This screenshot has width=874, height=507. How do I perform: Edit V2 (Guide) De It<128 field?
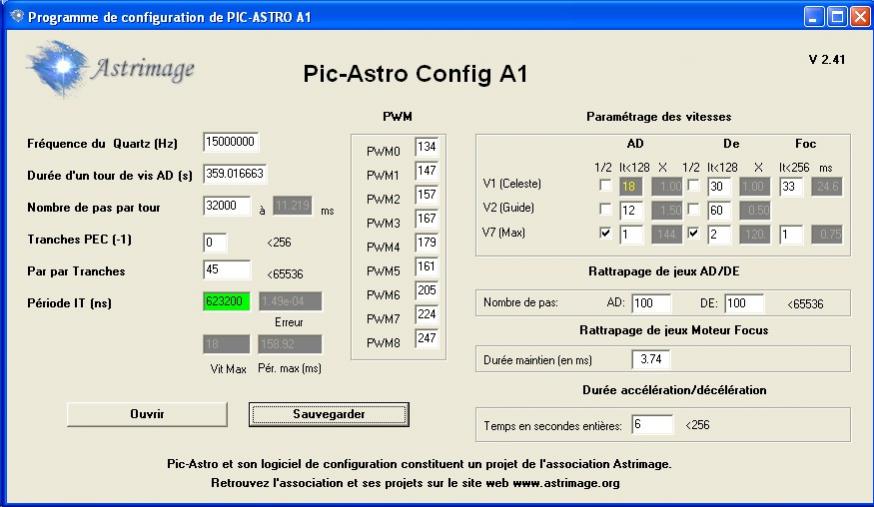tap(719, 211)
